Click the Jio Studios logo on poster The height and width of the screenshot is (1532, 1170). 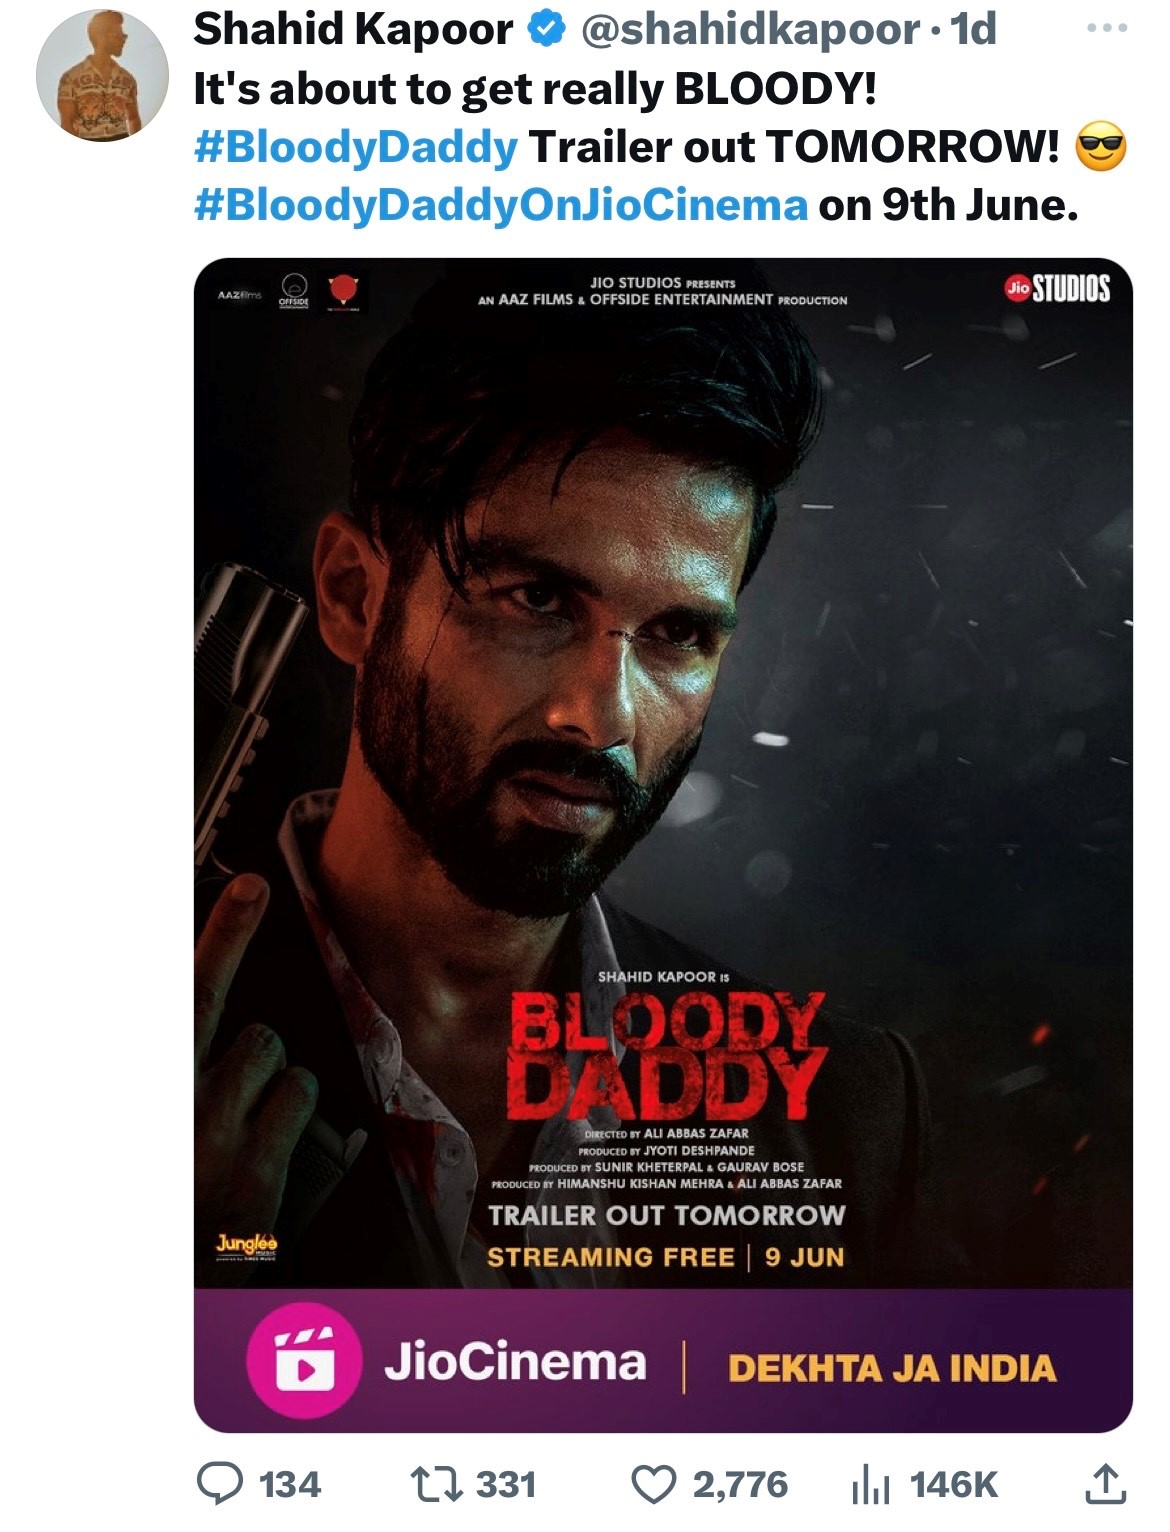click(x=1056, y=288)
